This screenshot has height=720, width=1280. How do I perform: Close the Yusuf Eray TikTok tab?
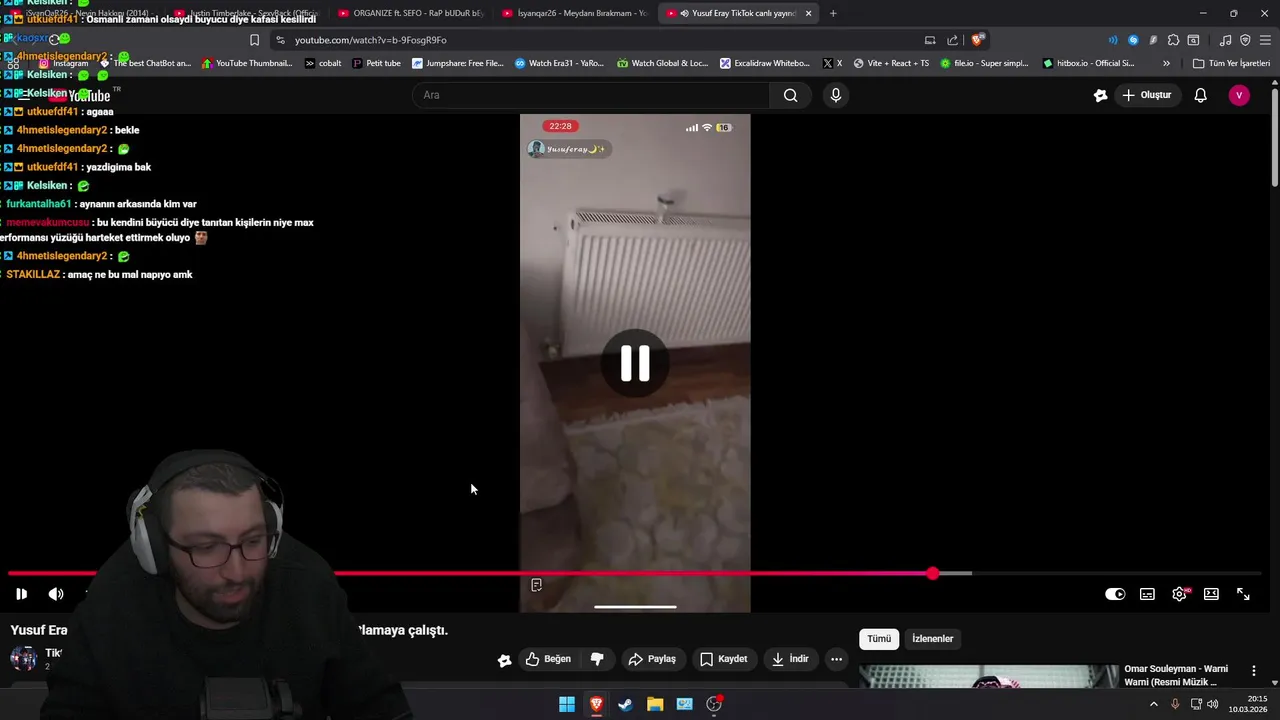[x=808, y=13]
